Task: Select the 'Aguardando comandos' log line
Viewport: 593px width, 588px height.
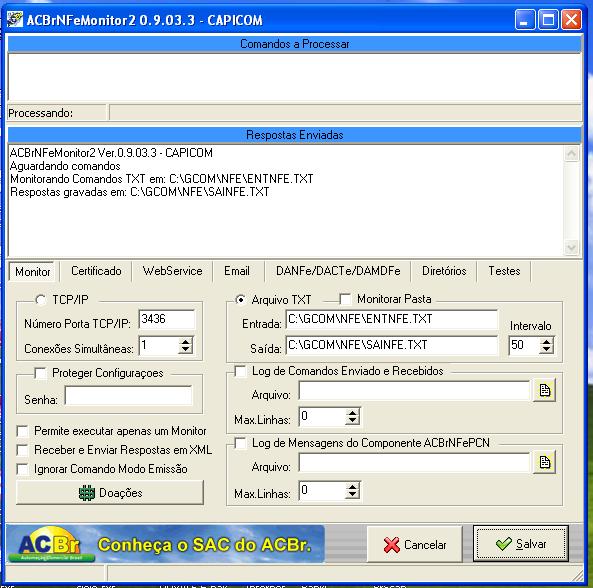Action: pos(65,166)
